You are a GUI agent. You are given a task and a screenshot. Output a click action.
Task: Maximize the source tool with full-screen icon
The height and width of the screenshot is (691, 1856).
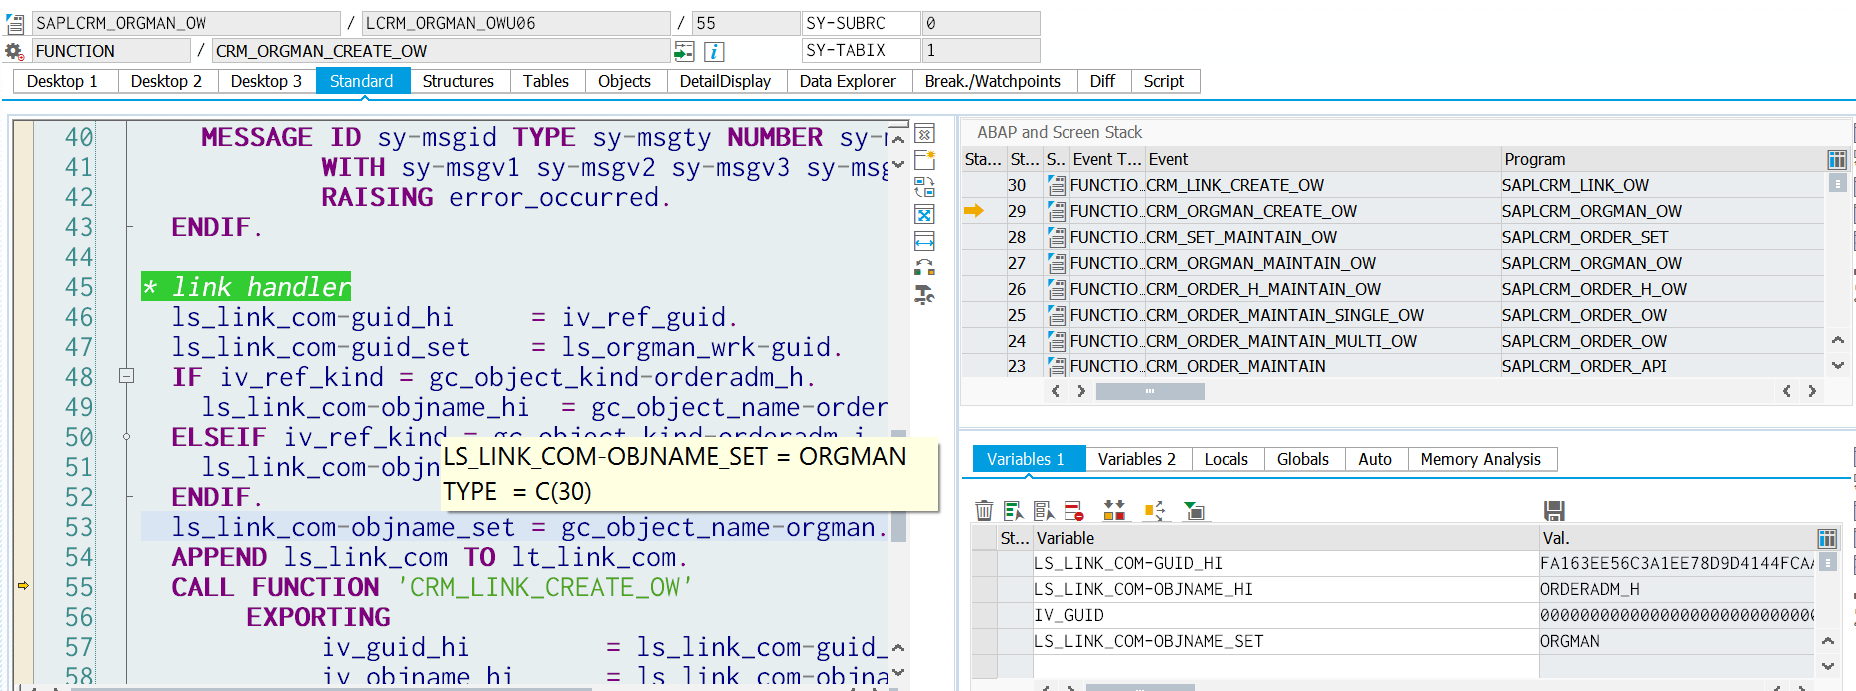(925, 214)
